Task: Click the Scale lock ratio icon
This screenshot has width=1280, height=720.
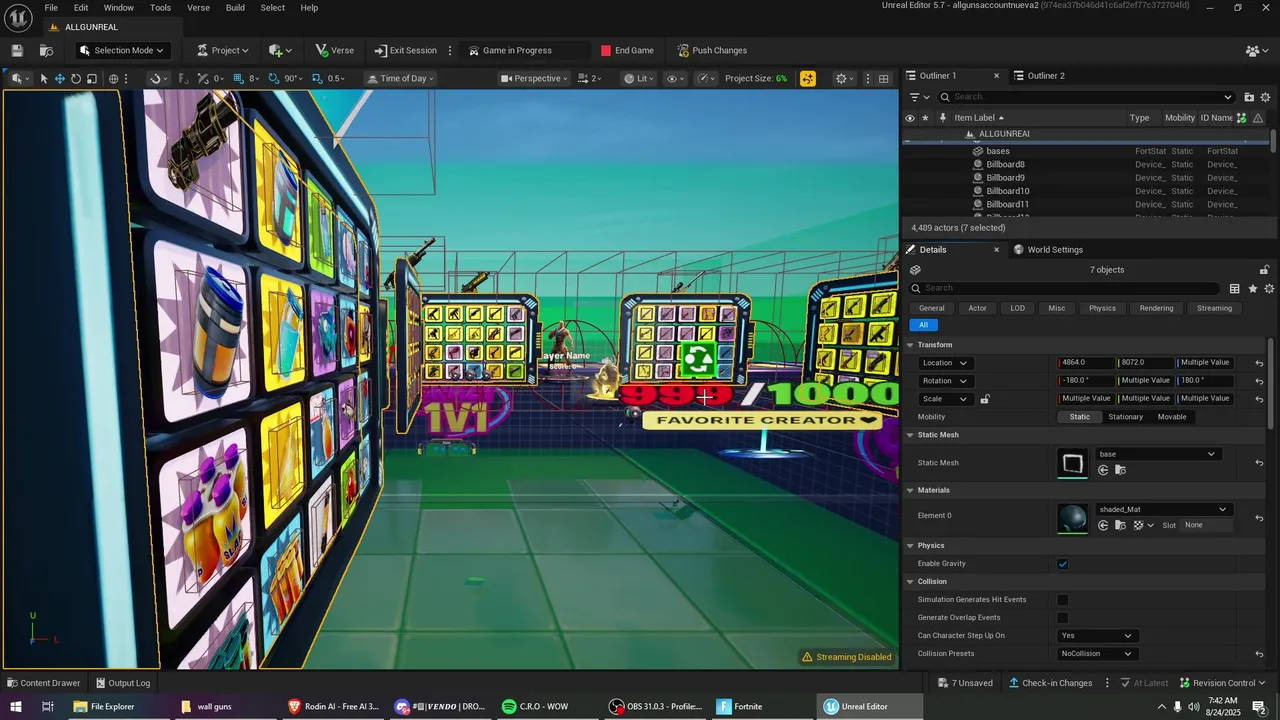Action: pyautogui.click(x=985, y=399)
